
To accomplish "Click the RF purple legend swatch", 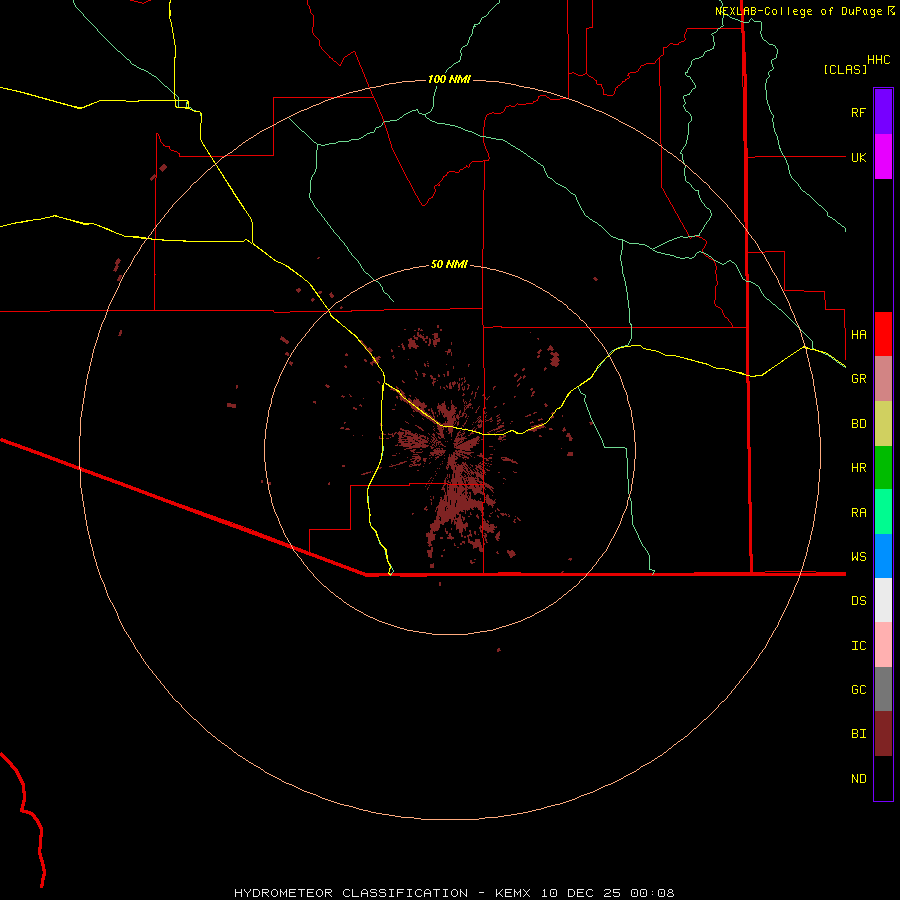I will click(x=883, y=112).
